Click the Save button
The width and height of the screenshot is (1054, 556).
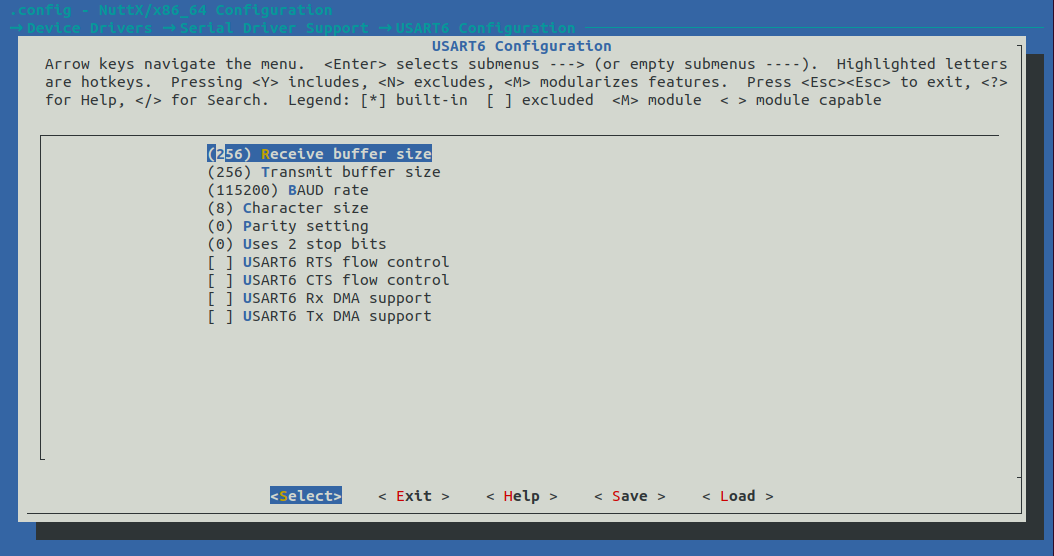630,496
